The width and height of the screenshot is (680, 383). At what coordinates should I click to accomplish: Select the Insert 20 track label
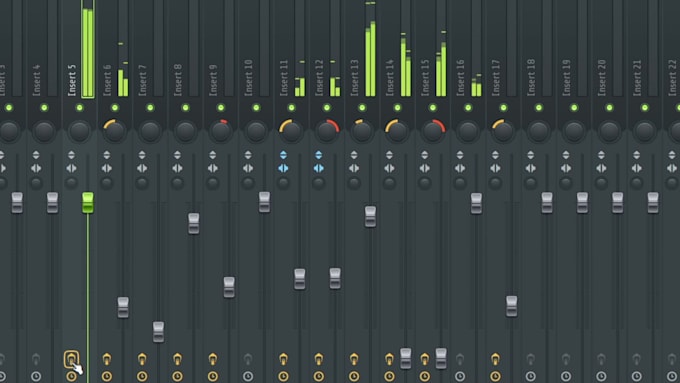[x=602, y=78]
